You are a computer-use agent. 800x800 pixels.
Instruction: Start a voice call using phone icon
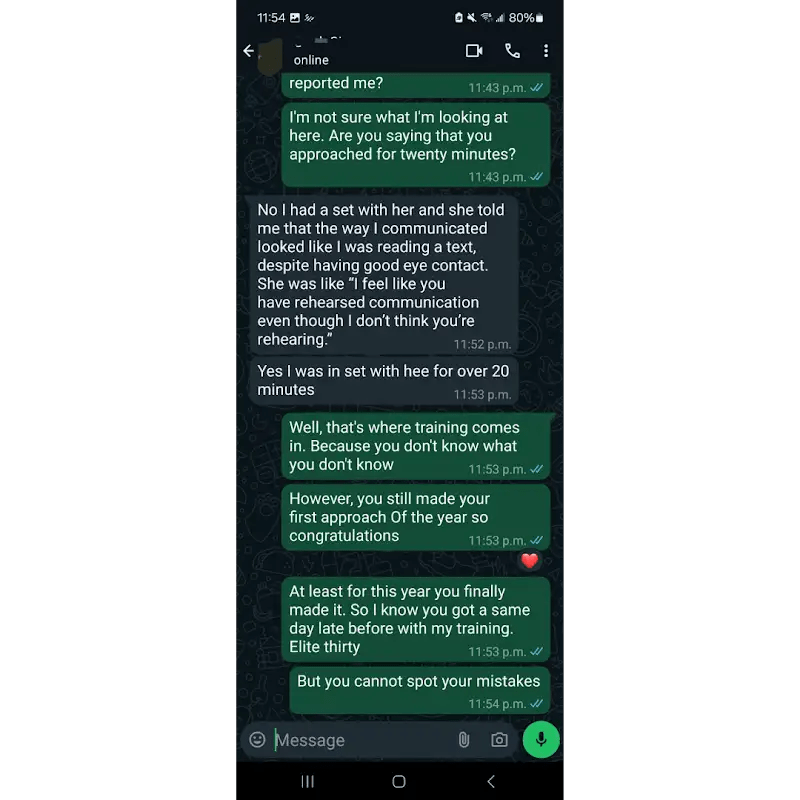[x=512, y=51]
